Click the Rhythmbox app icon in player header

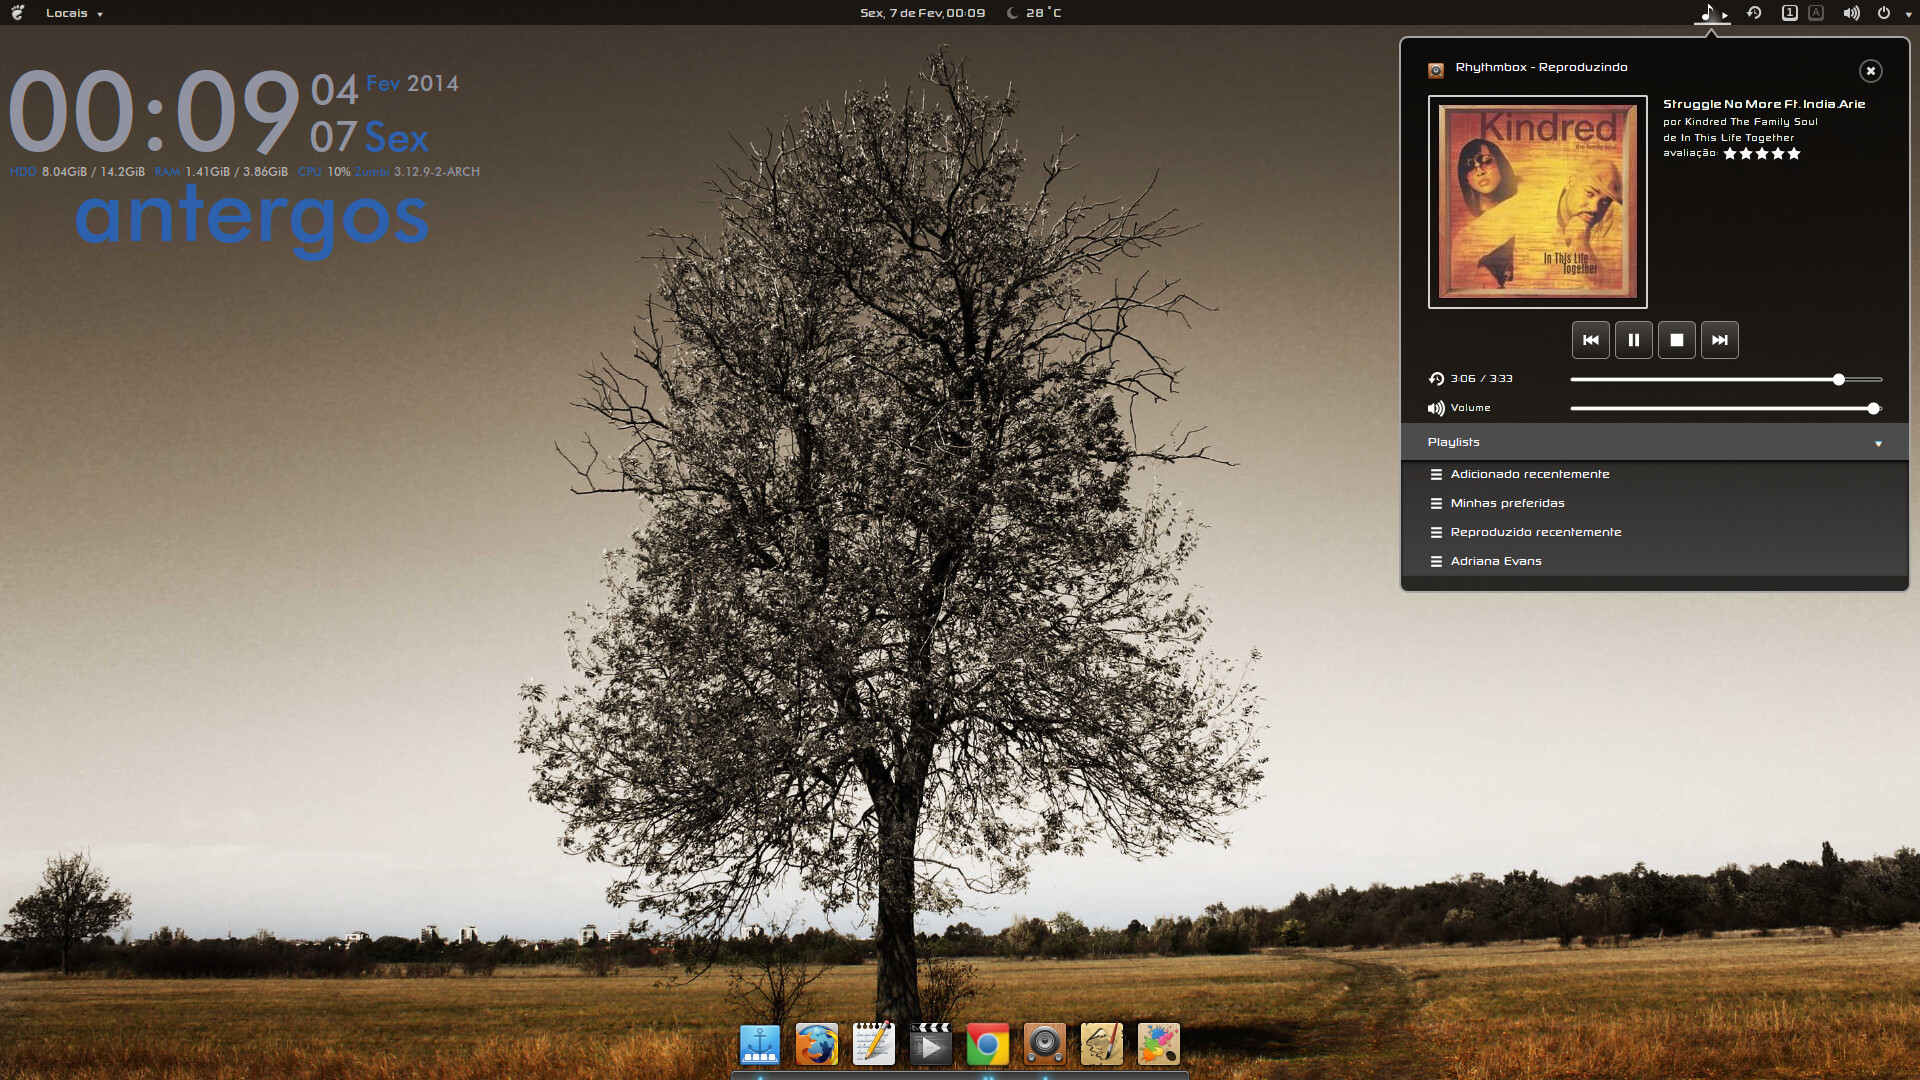(1436, 70)
